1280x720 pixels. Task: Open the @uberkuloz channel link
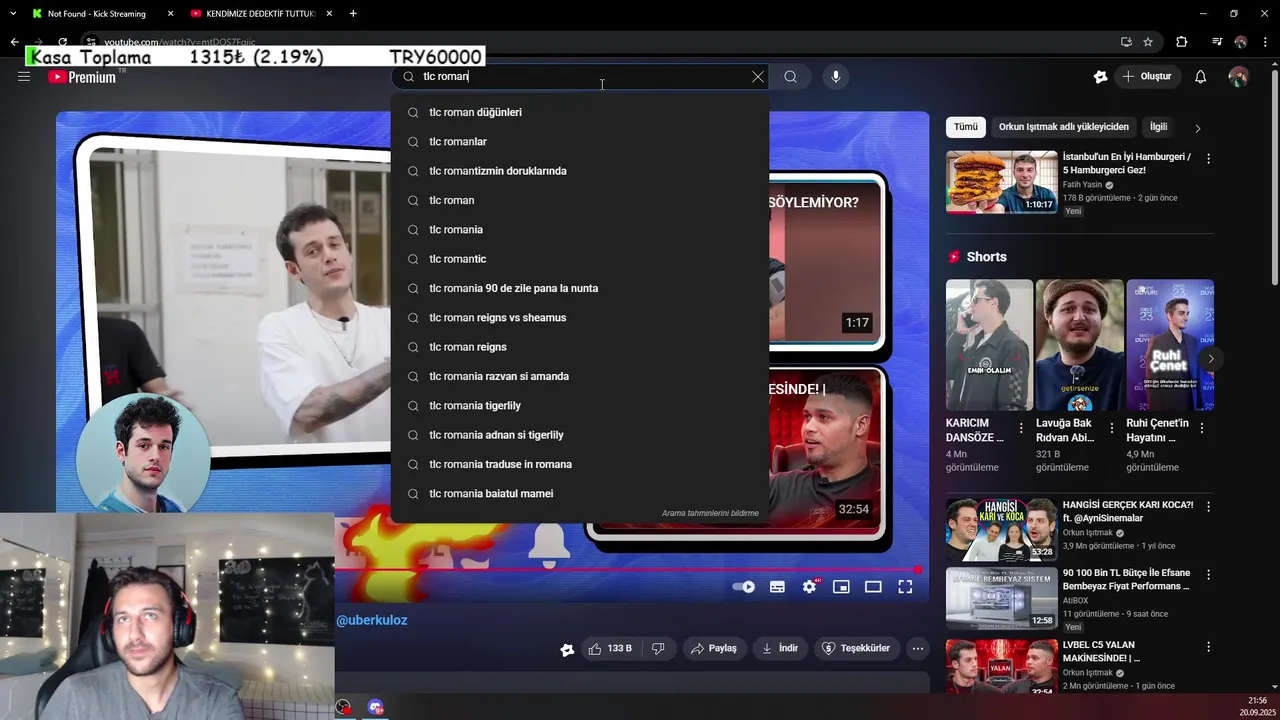coord(371,620)
